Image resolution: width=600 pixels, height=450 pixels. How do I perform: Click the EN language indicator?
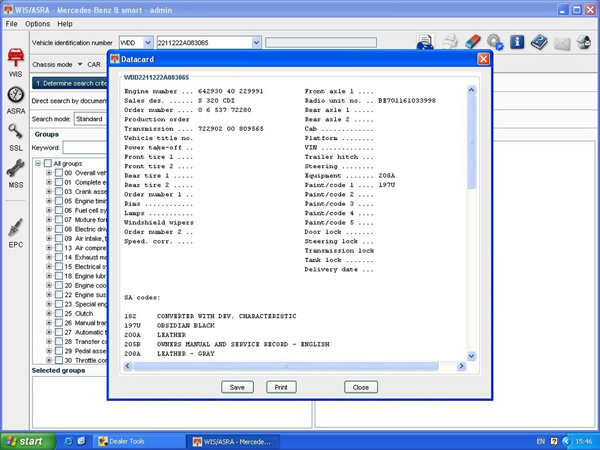point(541,441)
